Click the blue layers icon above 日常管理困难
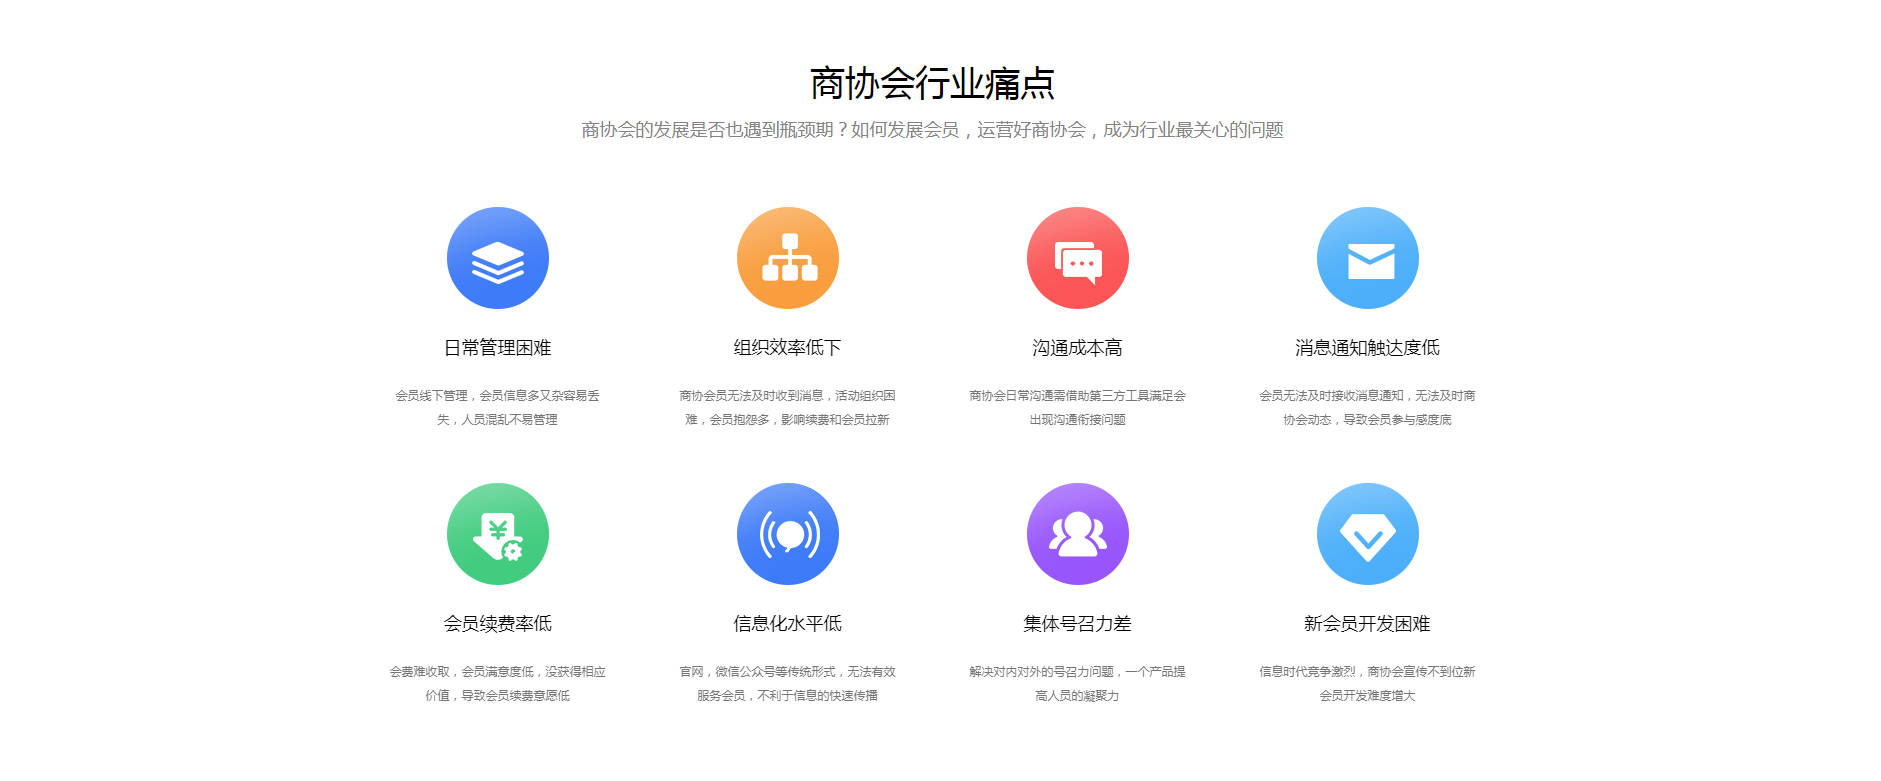1881x781 pixels. point(498,258)
